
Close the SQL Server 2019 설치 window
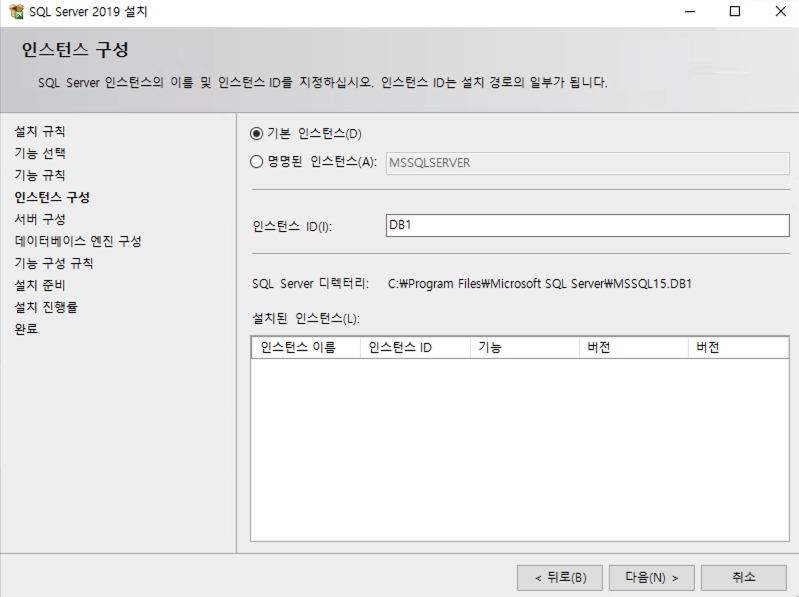[x=780, y=11]
